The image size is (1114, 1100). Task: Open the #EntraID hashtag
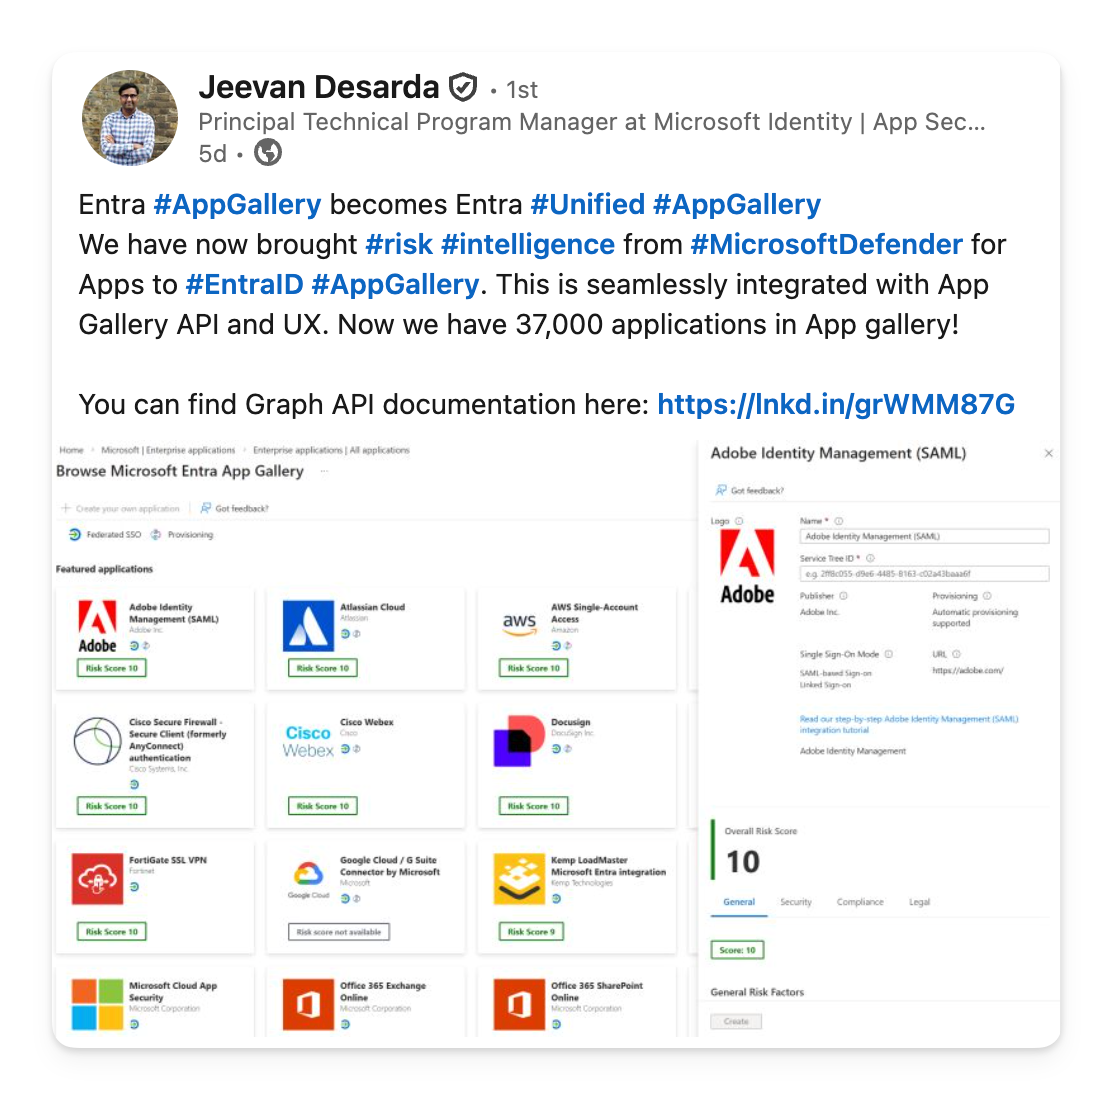click(x=244, y=284)
